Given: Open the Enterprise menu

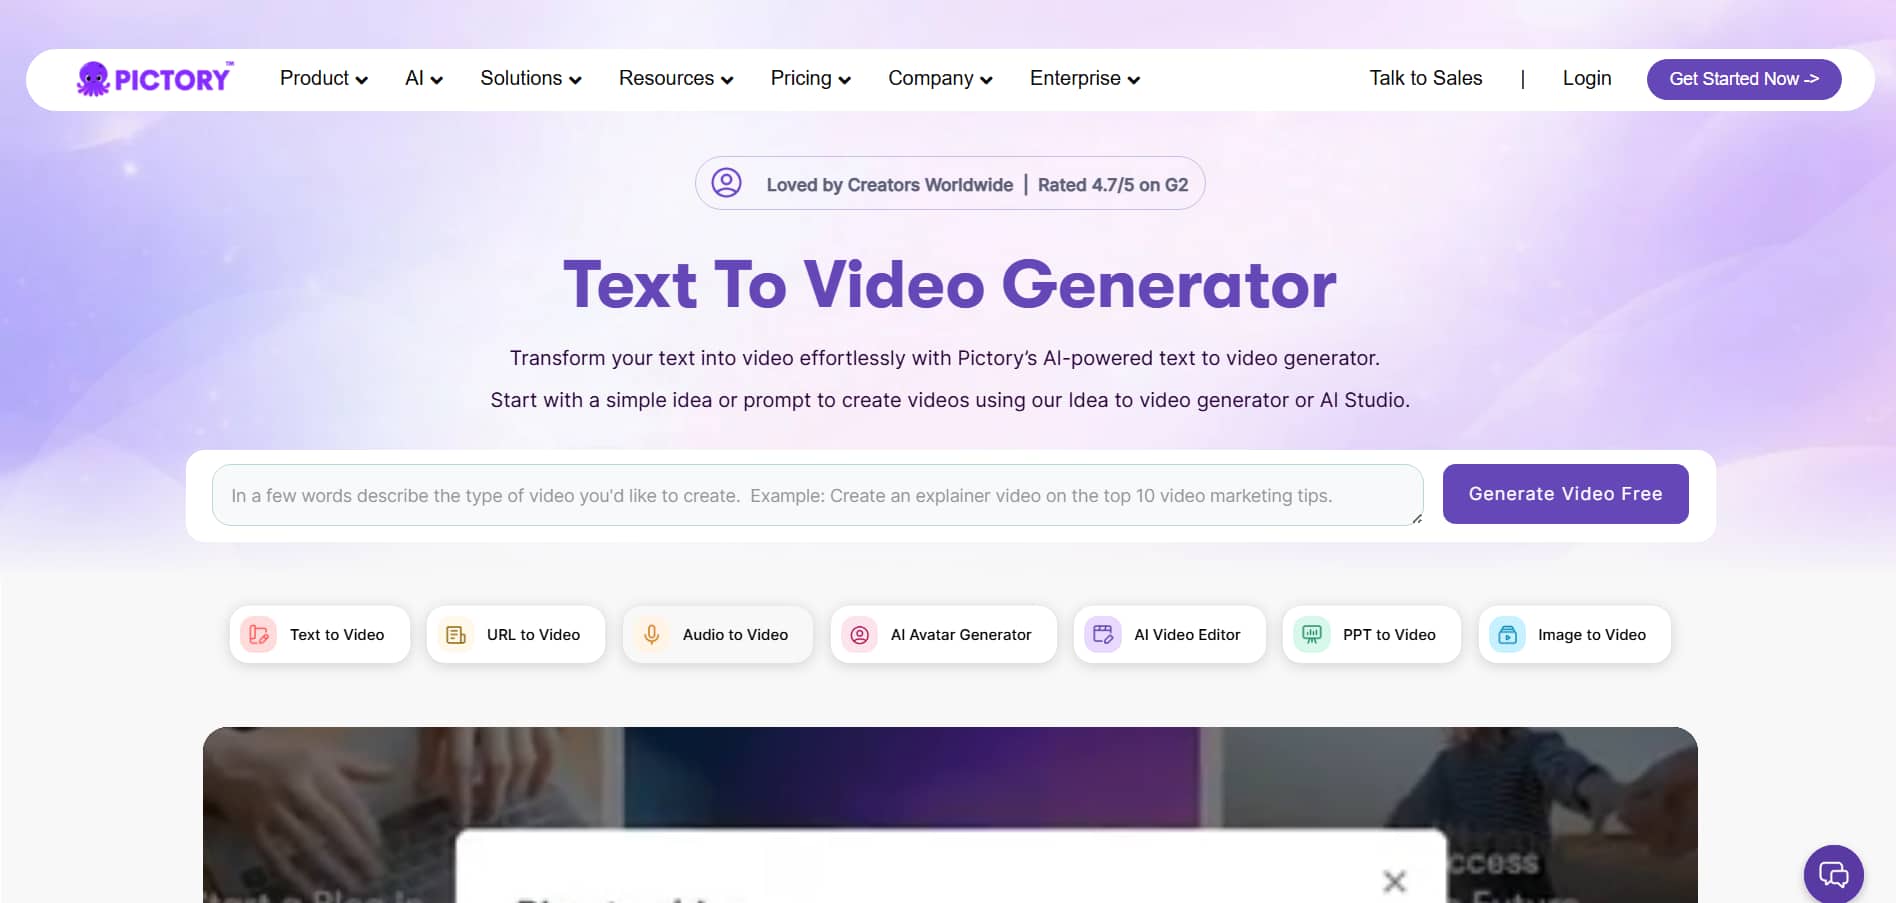Looking at the screenshot, I should (1075, 78).
